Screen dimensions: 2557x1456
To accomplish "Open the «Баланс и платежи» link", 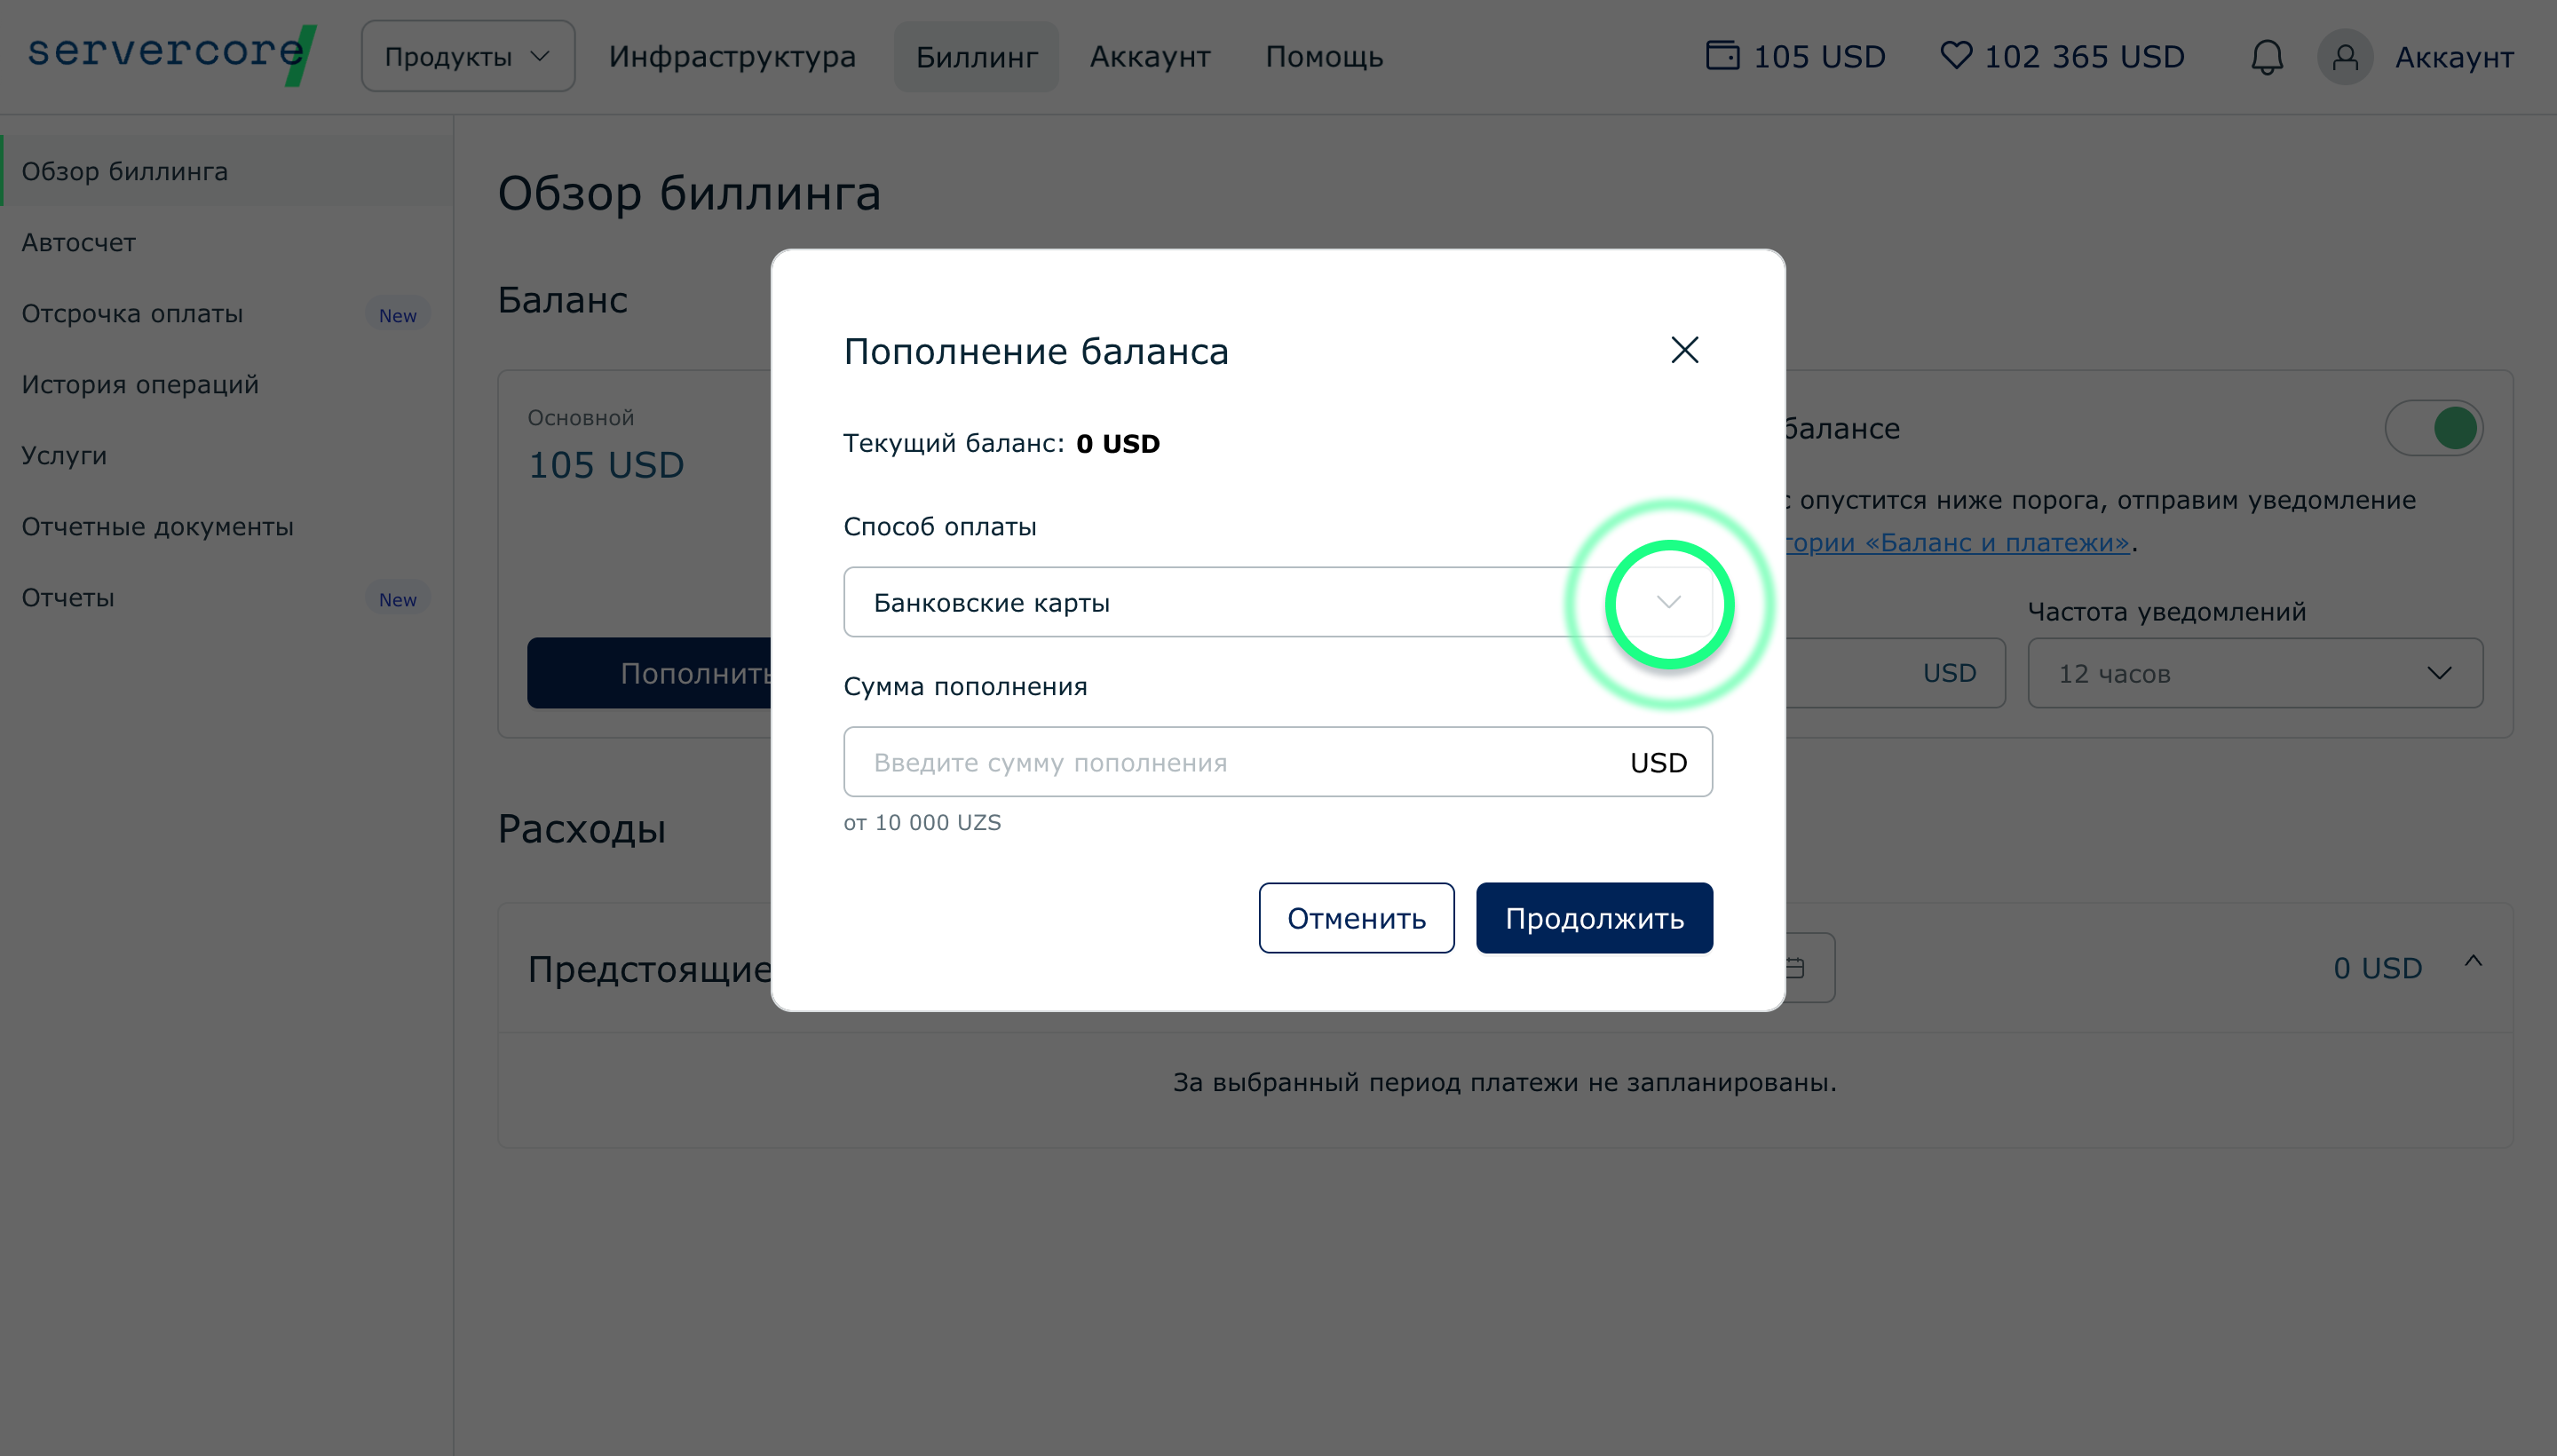I will pos(1958,543).
